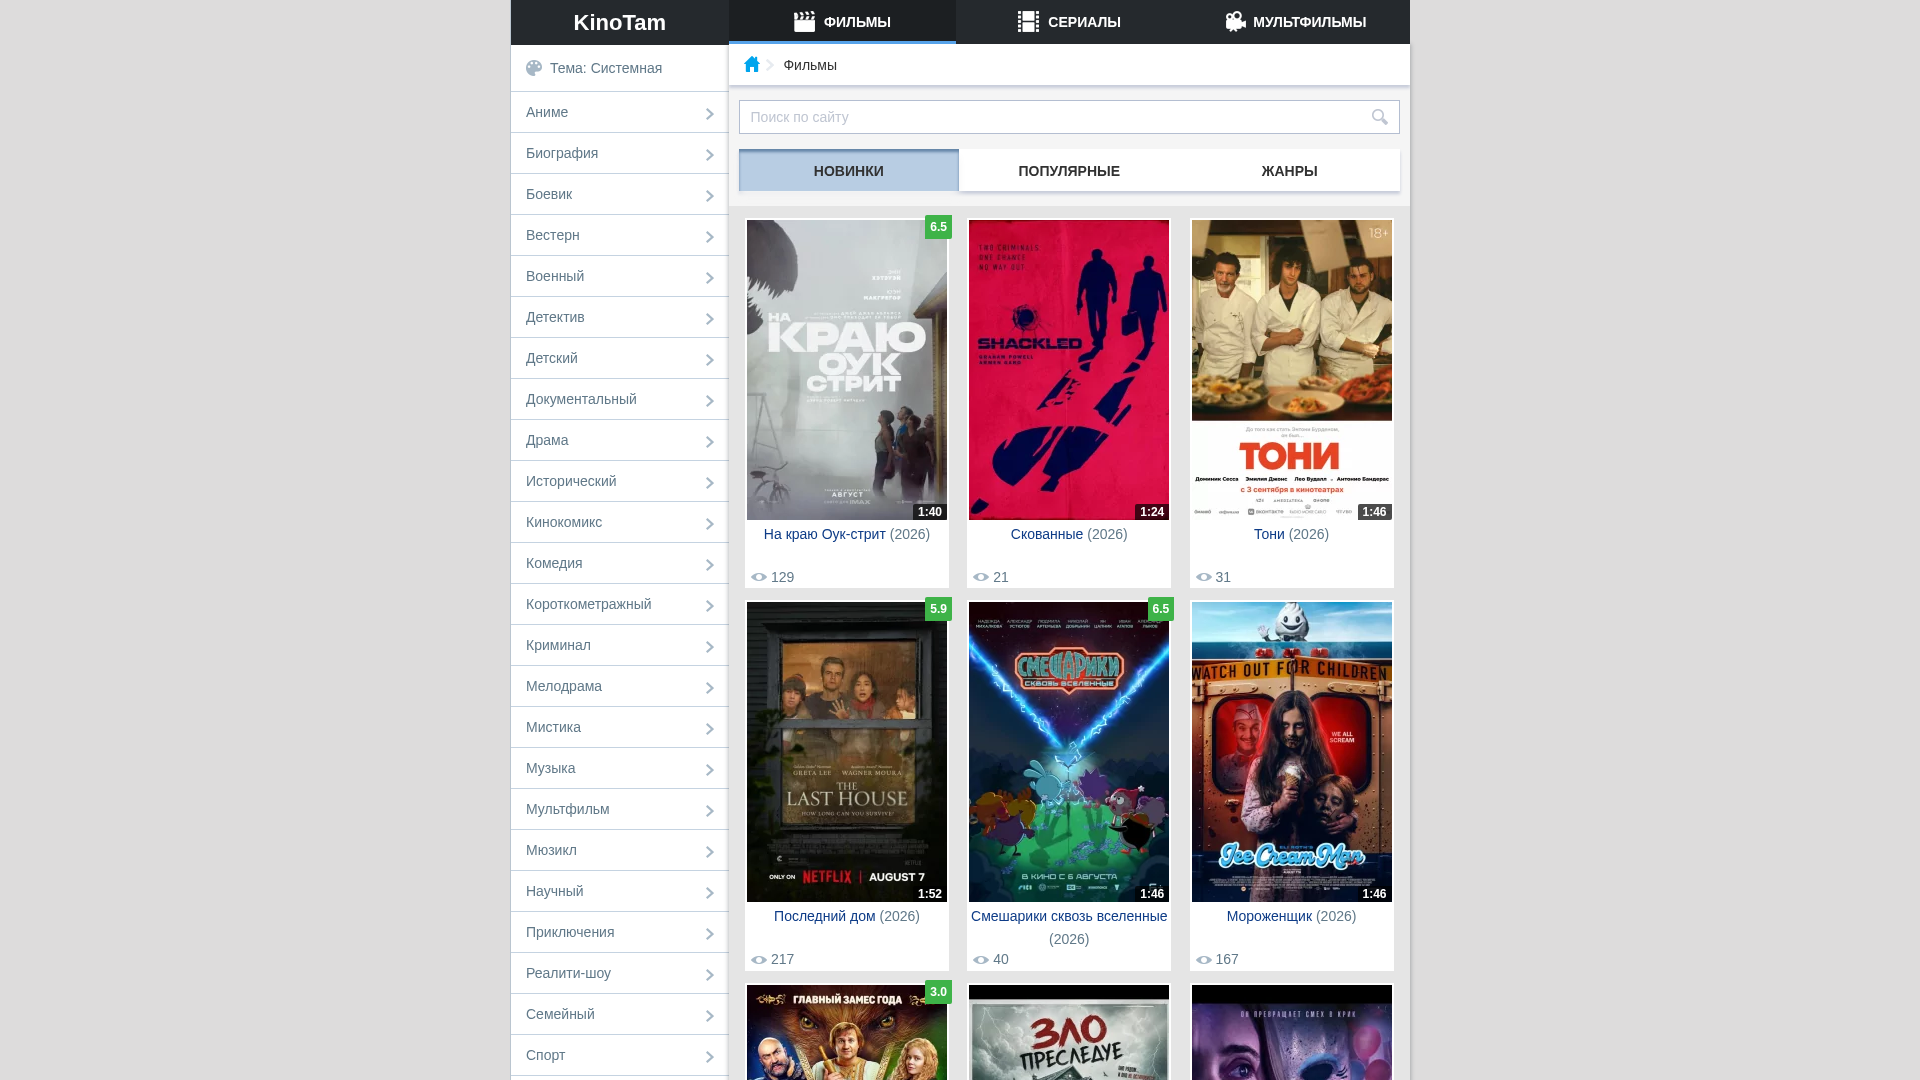The height and width of the screenshot is (1080, 1920).
Task: Open На краю Оук-стрит title link
Action: tap(825, 534)
